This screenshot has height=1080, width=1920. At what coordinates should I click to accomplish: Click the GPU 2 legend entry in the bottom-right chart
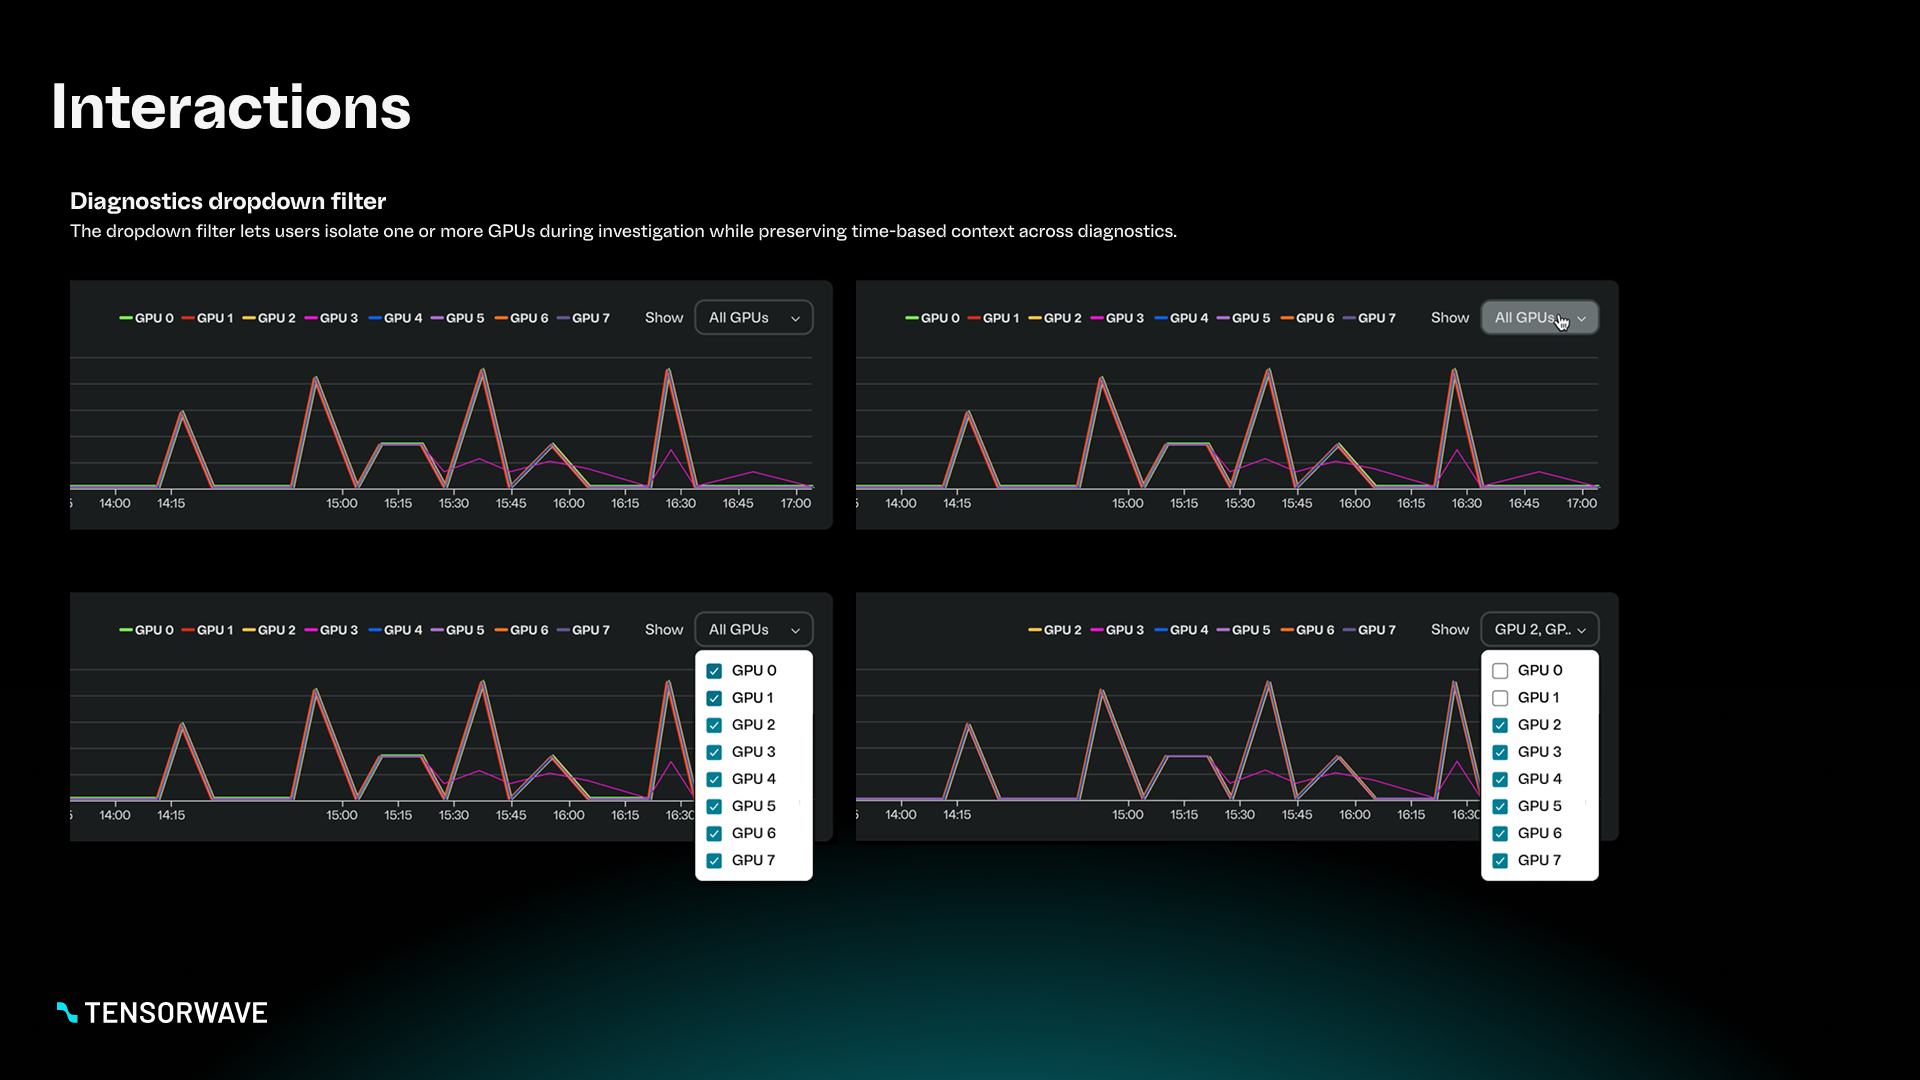click(1055, 630)
